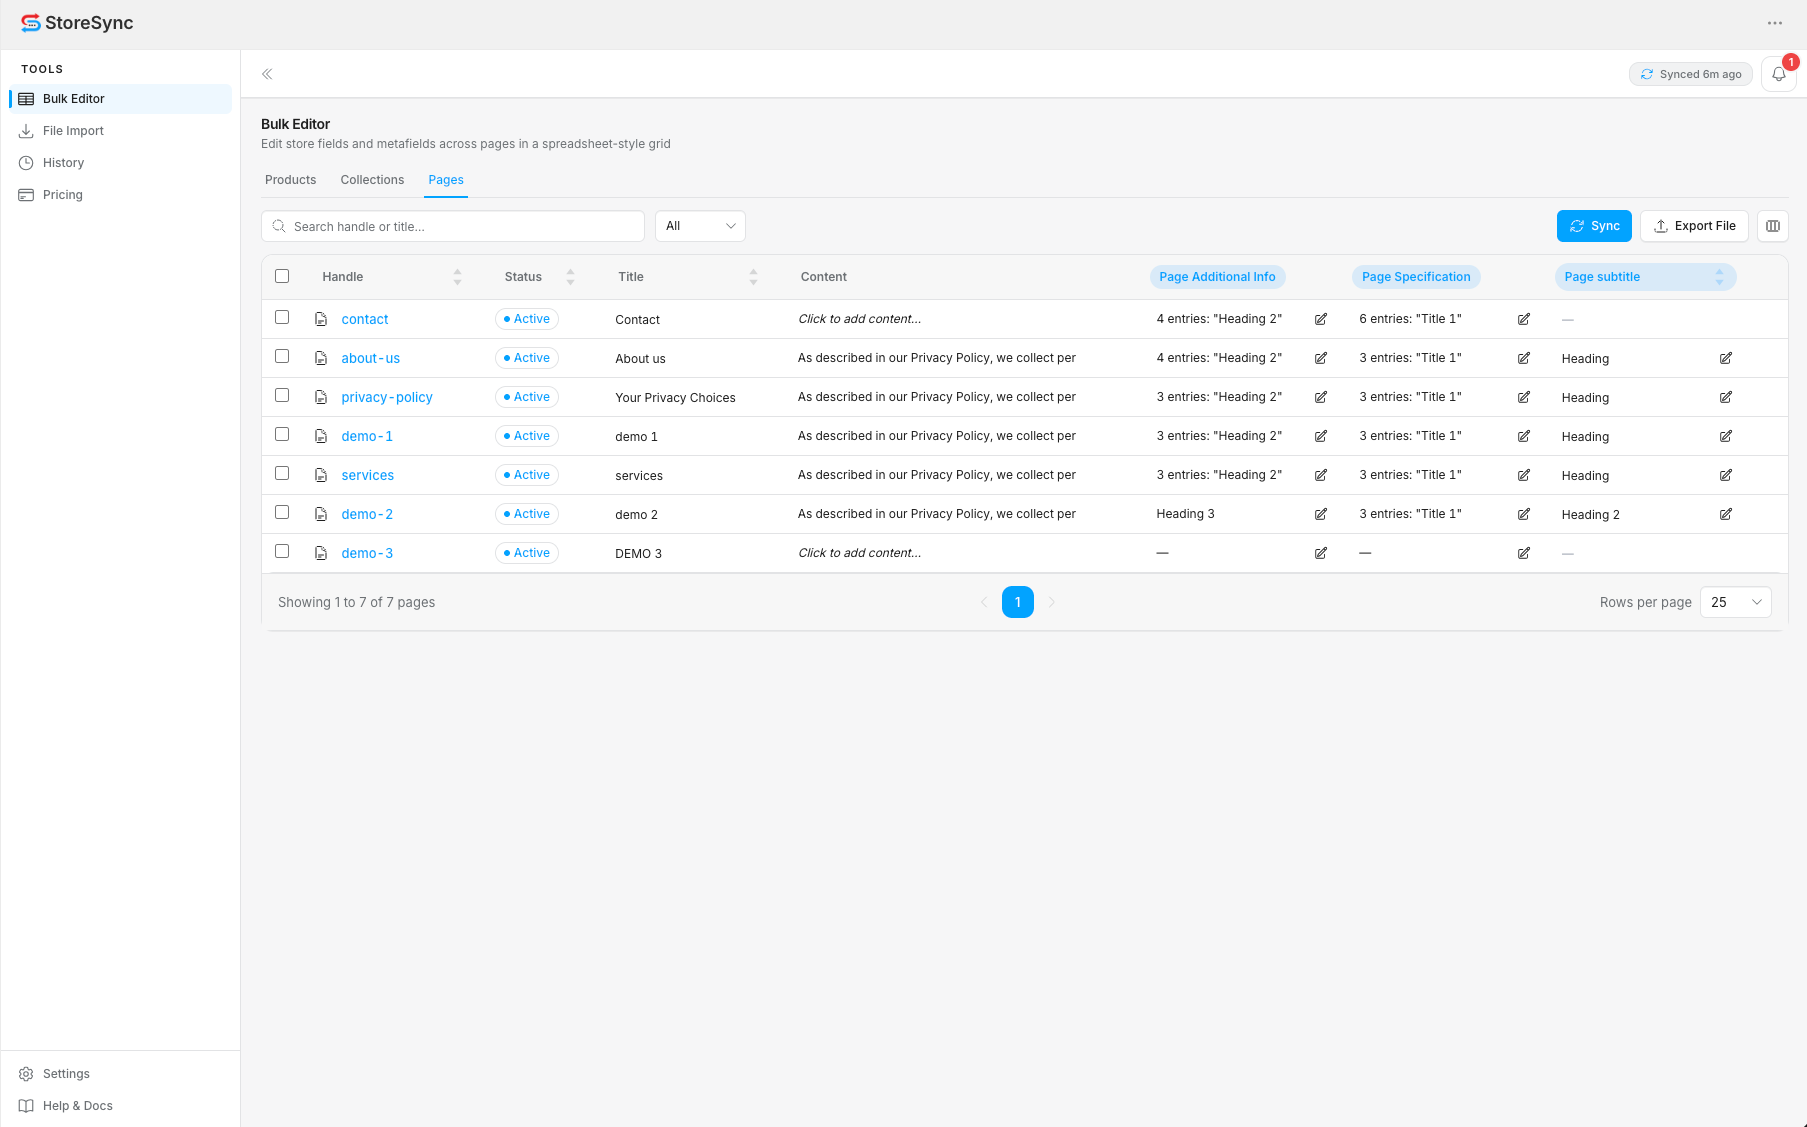Edit Page subtitle for services row

click(x=1726, y=475)
